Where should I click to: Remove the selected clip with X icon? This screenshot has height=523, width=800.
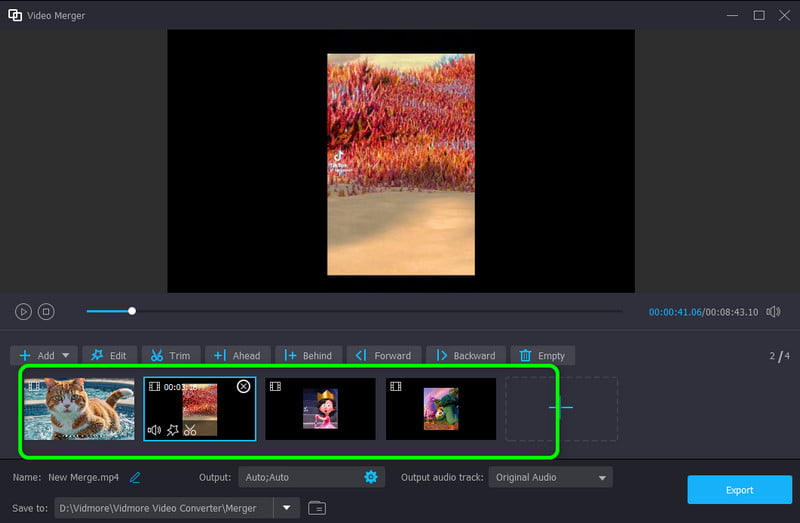[x=243, y=386]
